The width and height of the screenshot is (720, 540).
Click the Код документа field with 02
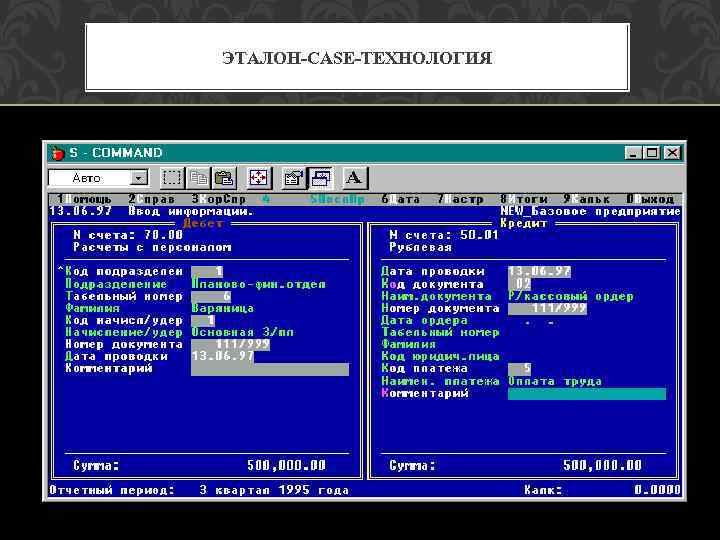(520, 284)
